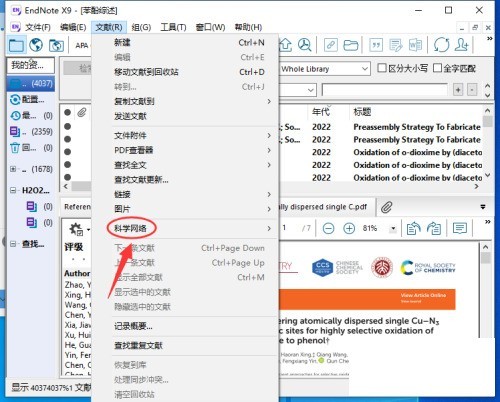Click the return to Word icon
The width and height of the screenshot is (500, 402).
pos(415,45)
